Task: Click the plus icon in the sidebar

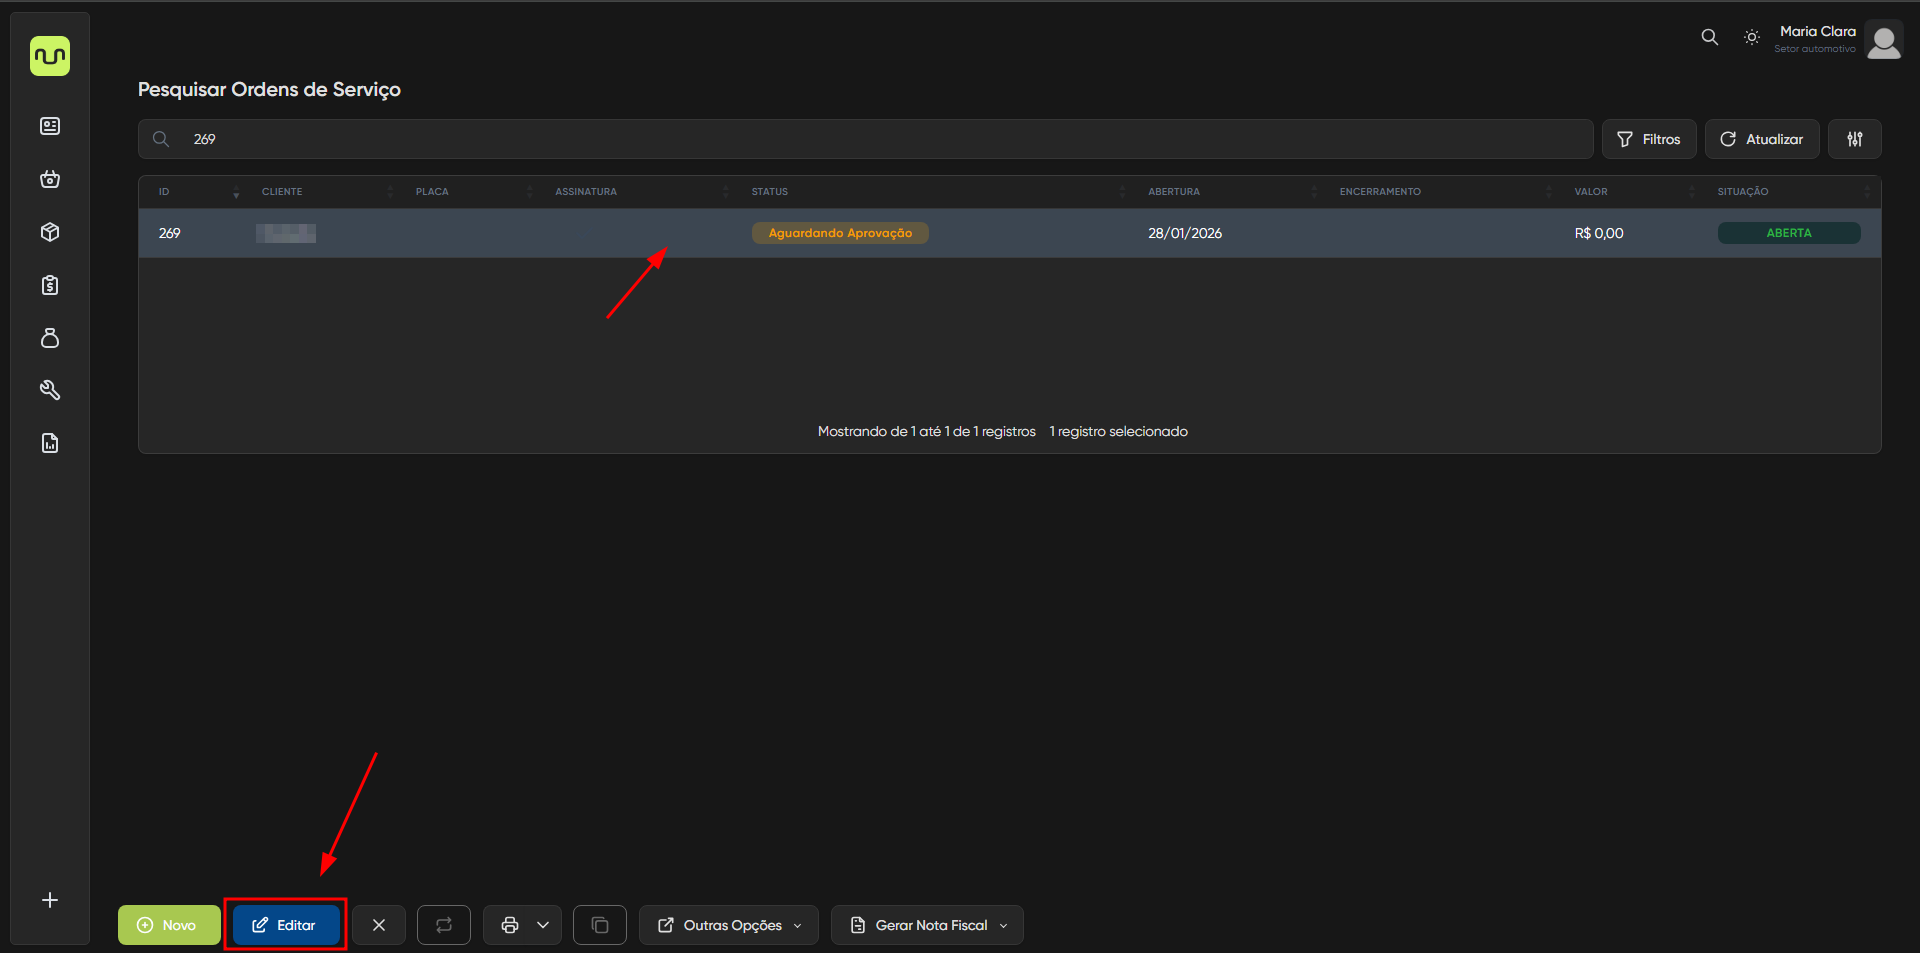Action: coord(50,900)
